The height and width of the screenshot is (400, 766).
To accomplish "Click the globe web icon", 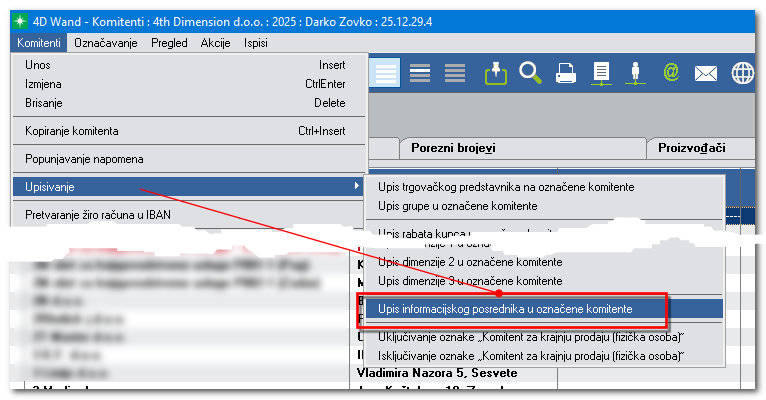I will coord(742,73).
